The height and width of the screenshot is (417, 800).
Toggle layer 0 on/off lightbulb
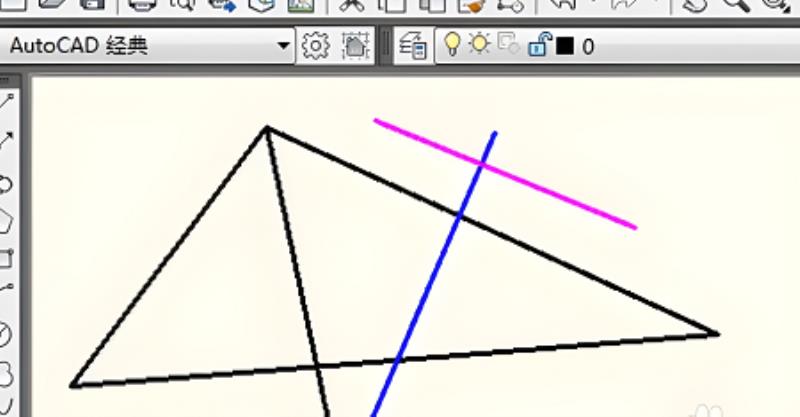coord(452,44)
